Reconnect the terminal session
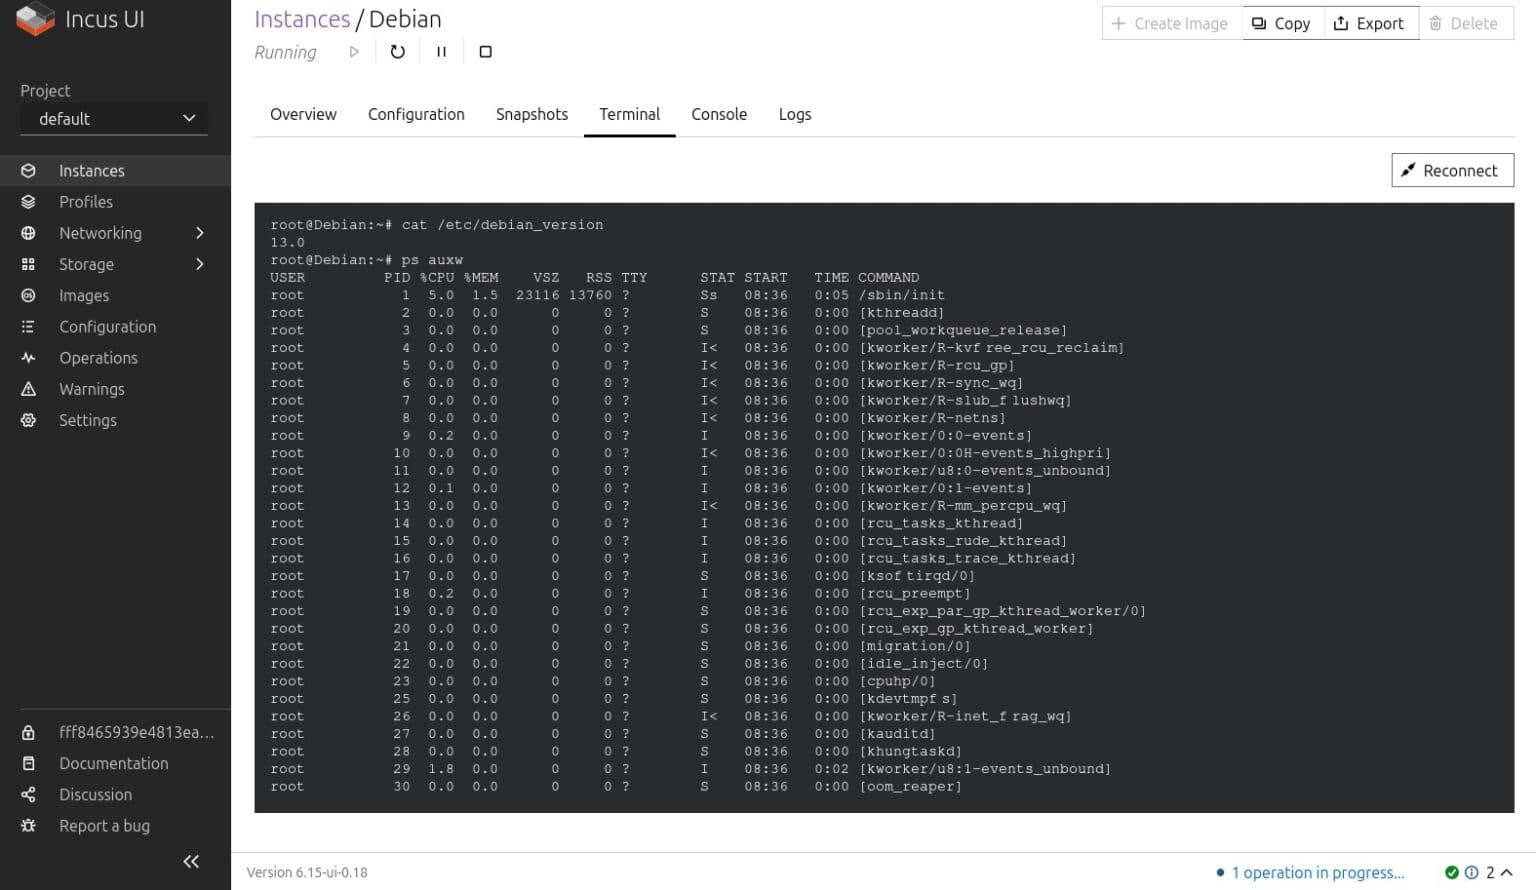 coord(1452,170)
